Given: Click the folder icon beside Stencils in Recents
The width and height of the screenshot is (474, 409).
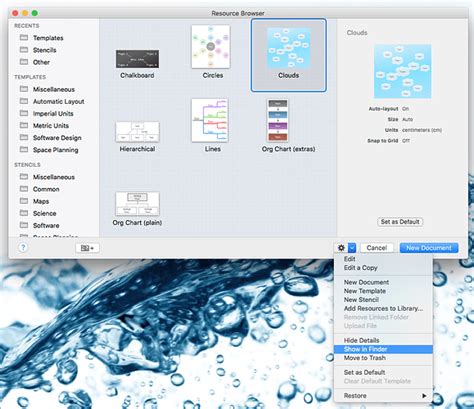Looking at the screenshot, I should coord(24,49).
